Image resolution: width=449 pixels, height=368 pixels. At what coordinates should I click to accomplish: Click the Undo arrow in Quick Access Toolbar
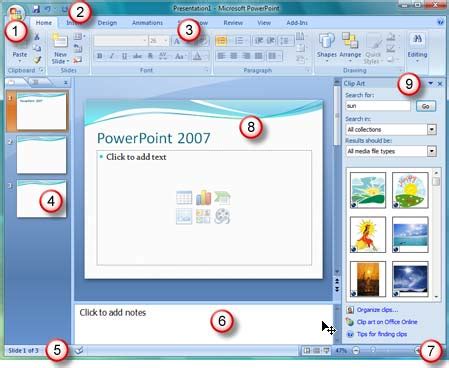tap(48, 9)
